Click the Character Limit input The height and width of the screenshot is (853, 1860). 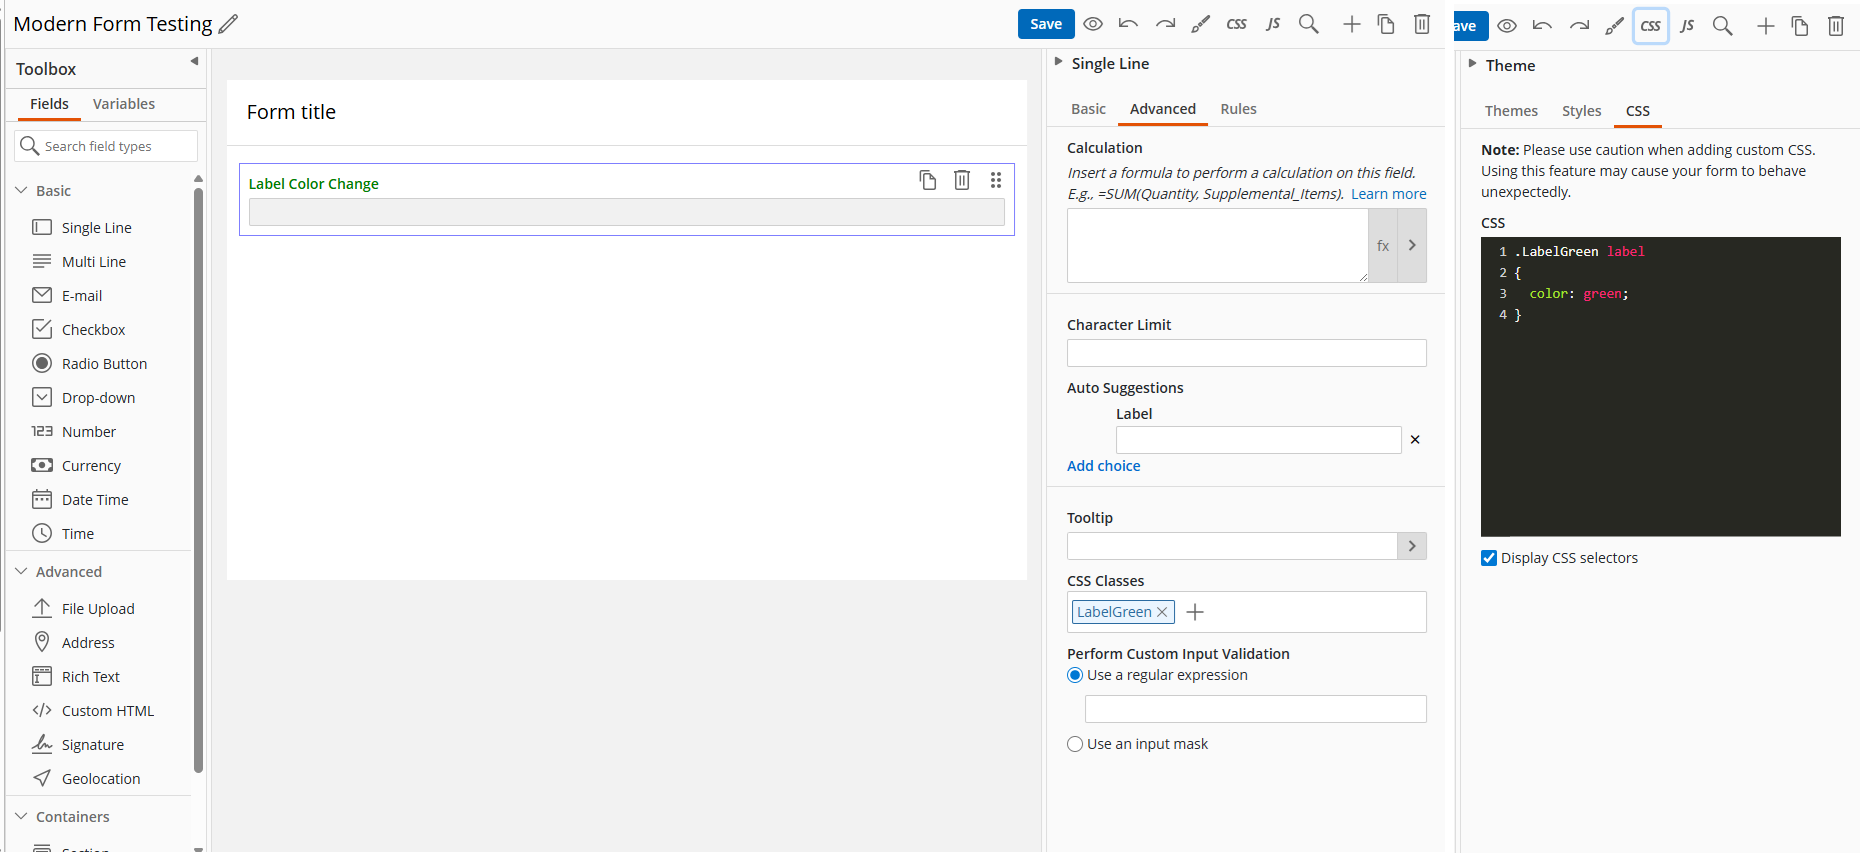click(1246, 353)
